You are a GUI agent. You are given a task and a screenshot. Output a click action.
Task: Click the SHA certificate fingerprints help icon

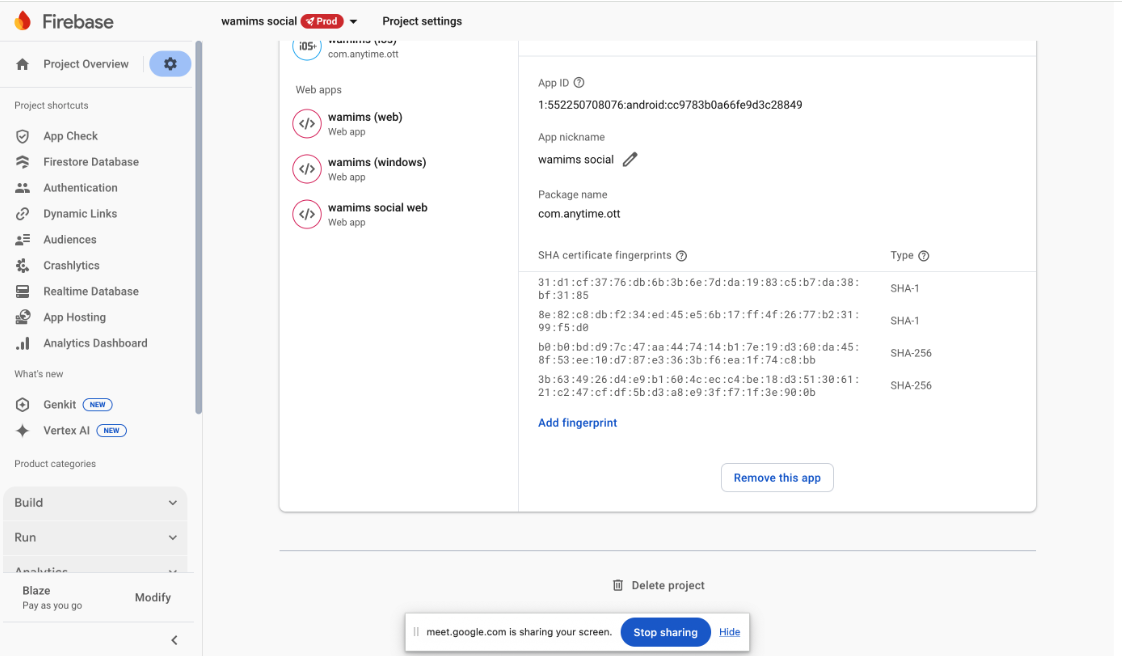click(x=681, y=255)
